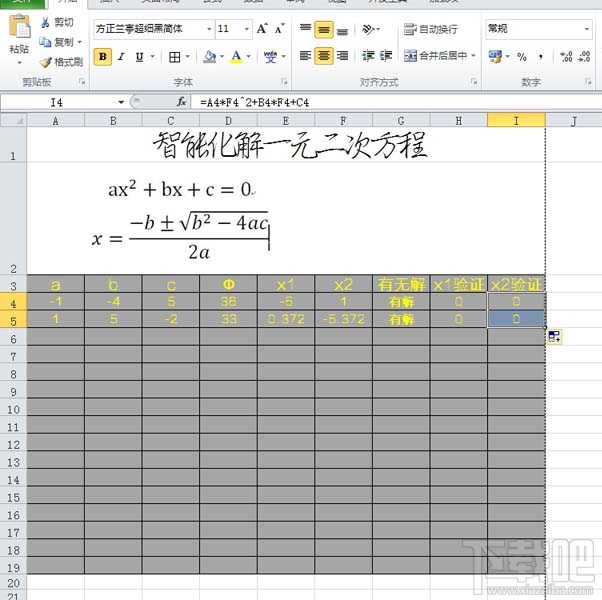Decrease indent of cell content
This screenshot has height=600, width=602.
368,56
